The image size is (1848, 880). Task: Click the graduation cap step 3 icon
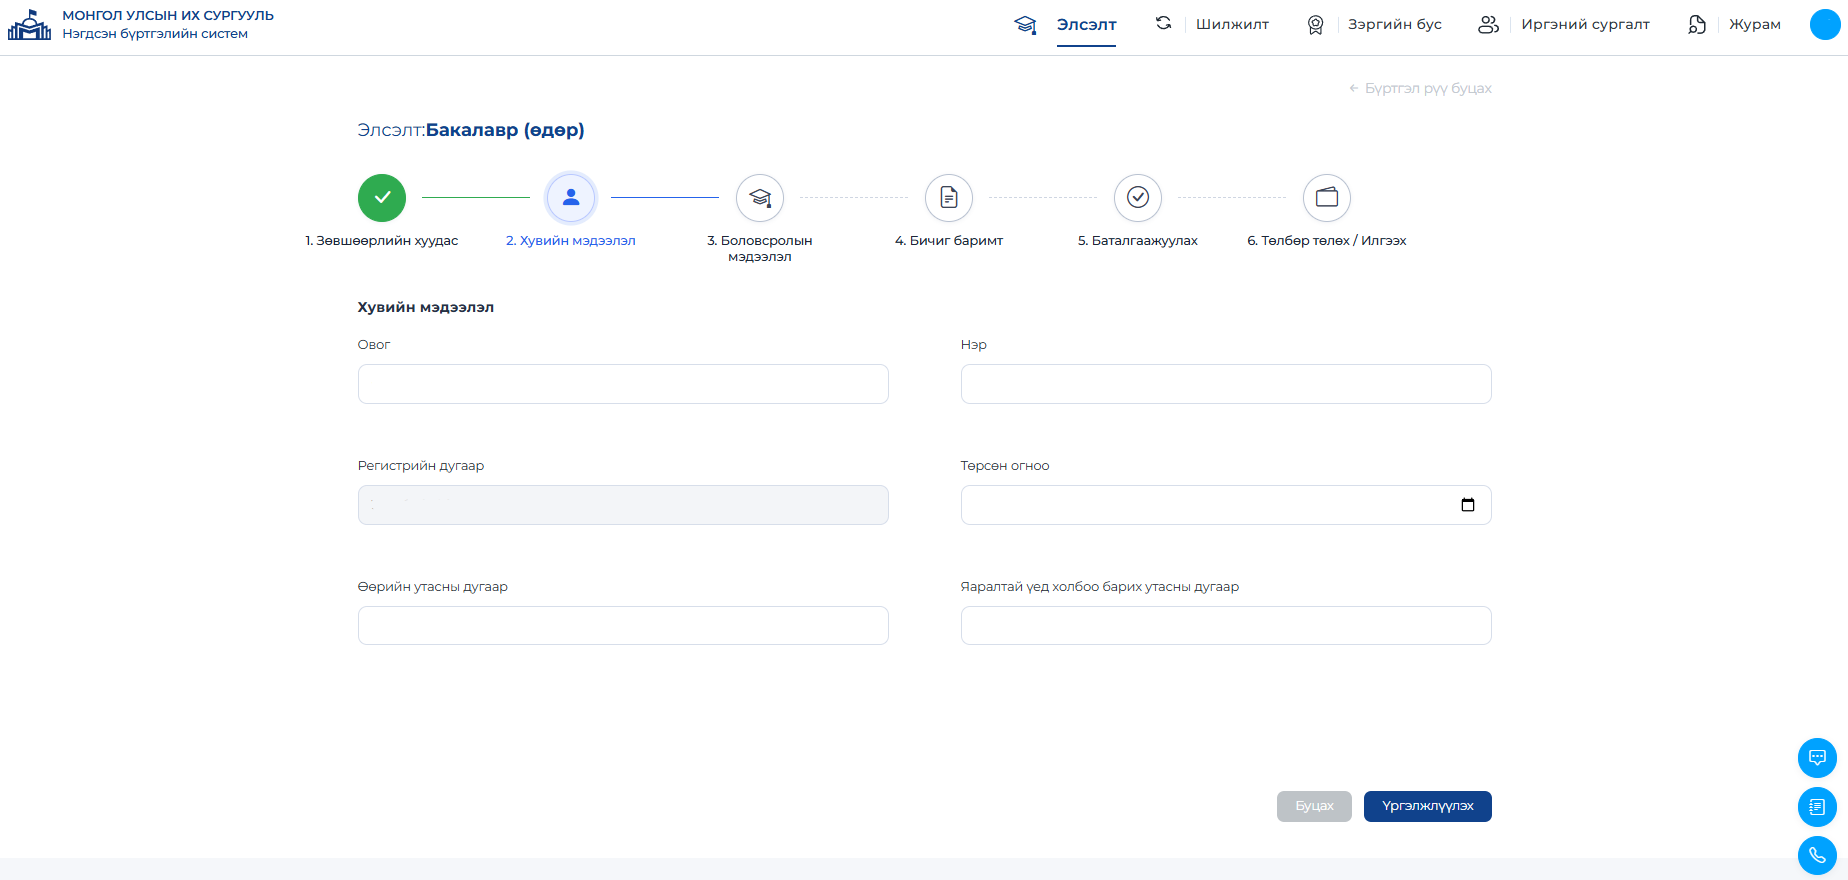760,198
